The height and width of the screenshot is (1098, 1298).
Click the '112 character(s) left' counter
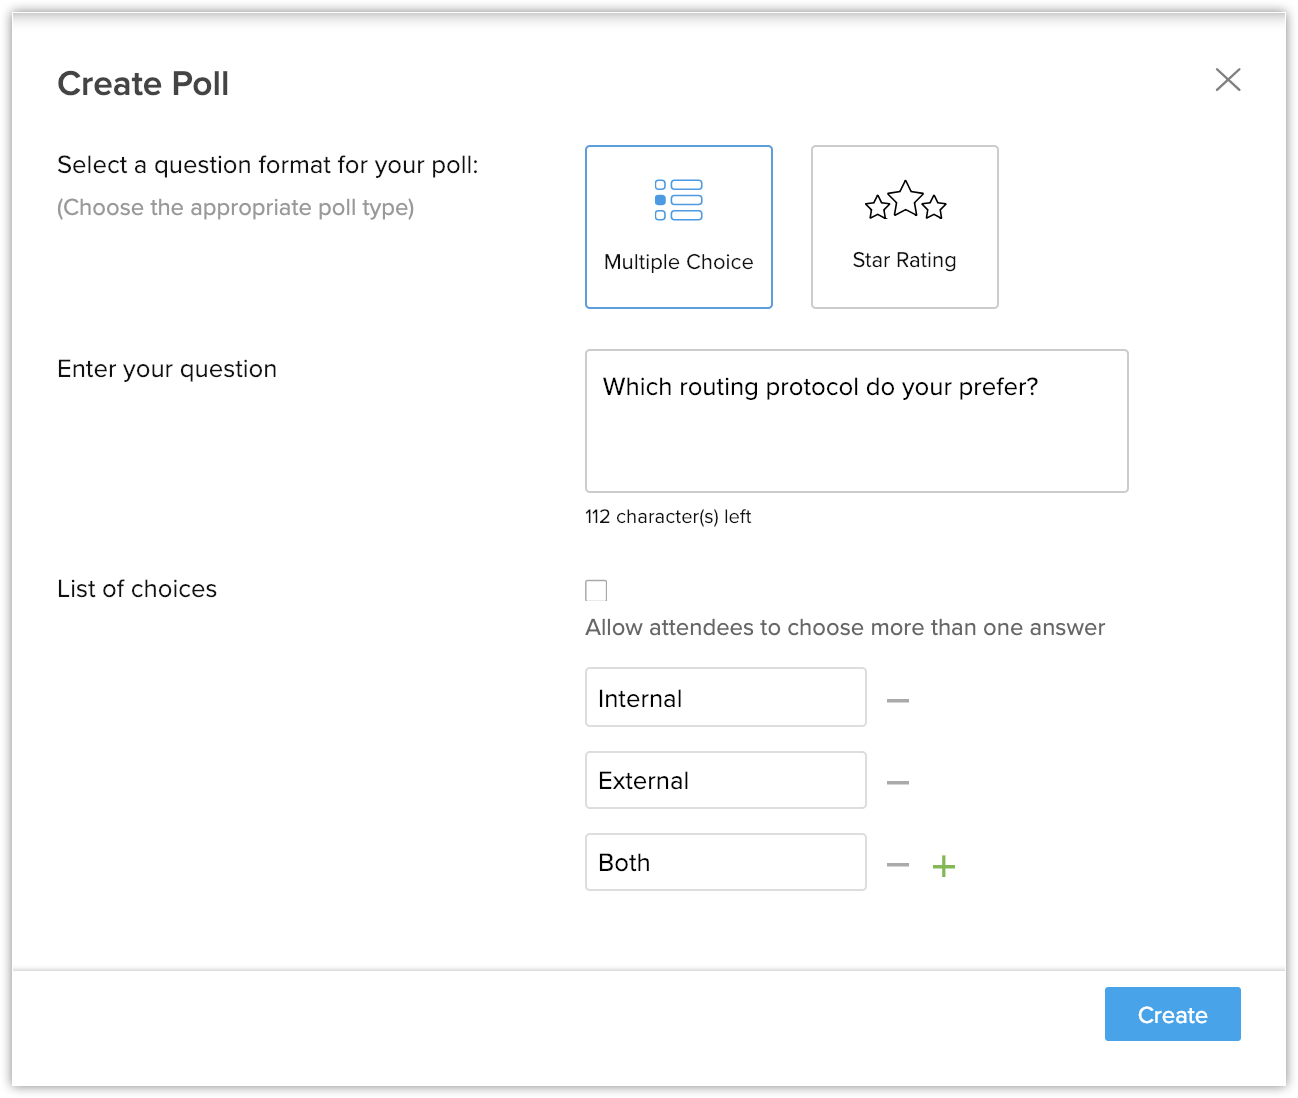click(x=668, y=517)
